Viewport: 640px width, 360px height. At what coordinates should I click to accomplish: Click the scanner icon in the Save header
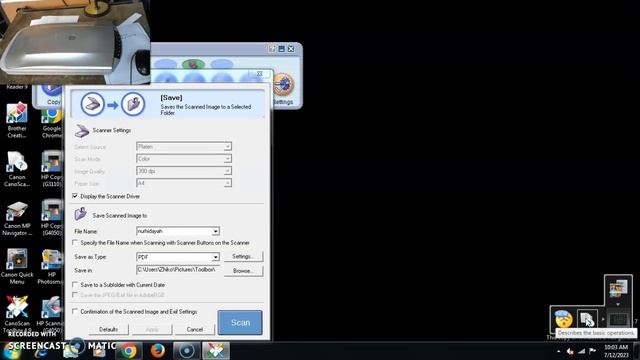[x=93, y=104]
